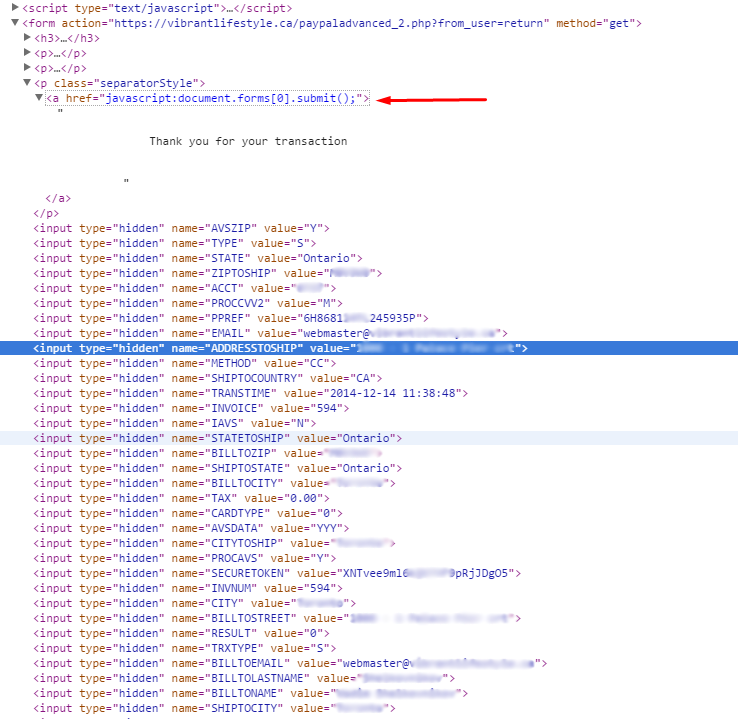Image resolution: width=738 pixels, height=719 pixels.
Task: Select the SHIPTOCOUNTRY hidden input line
Action: click(x=208, y=378)
